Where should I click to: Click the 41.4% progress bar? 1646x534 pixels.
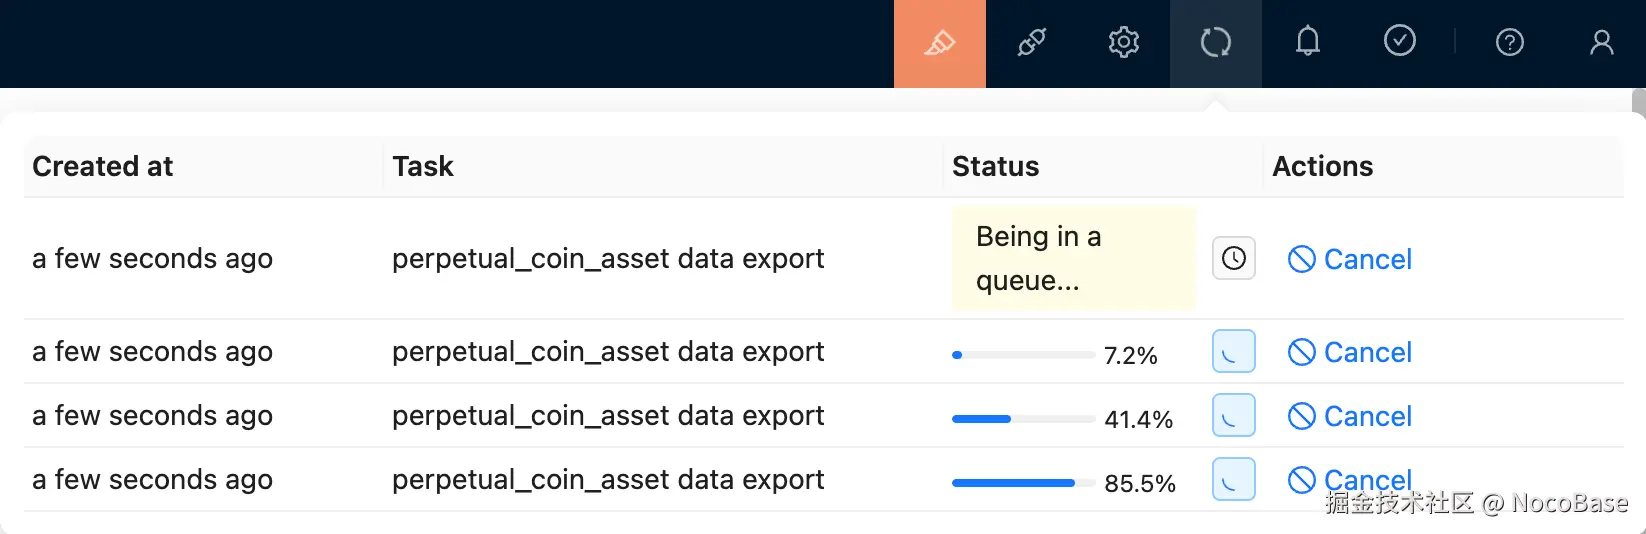[1023, 419]
